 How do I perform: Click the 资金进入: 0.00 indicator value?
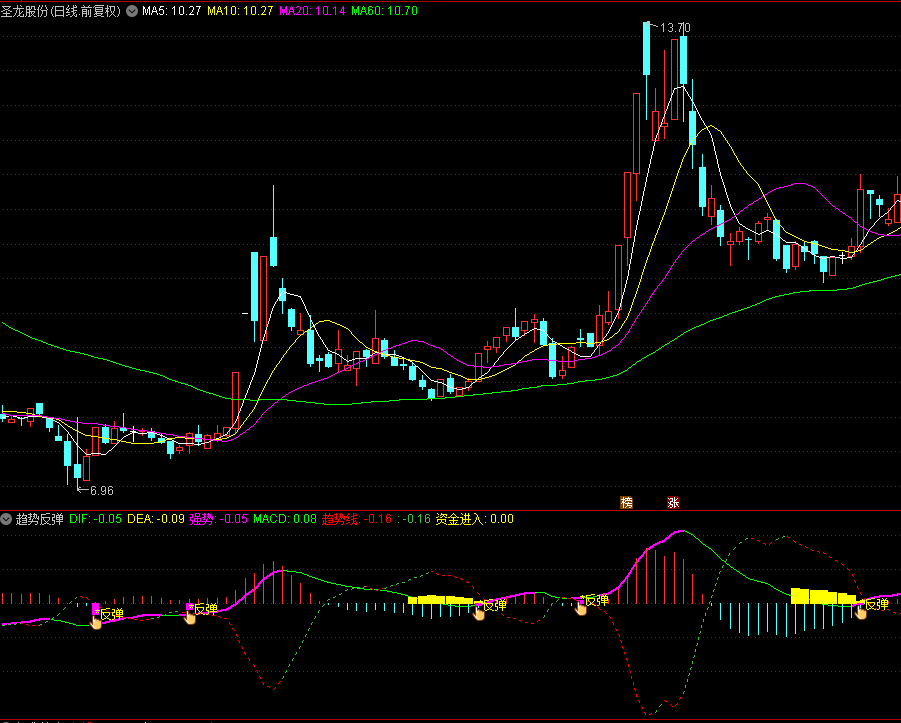point(475,519)
